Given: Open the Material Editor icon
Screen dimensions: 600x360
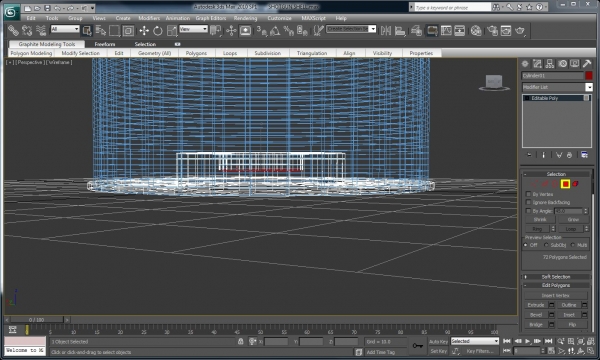Looking at the screenshot, I should point(476,30).
